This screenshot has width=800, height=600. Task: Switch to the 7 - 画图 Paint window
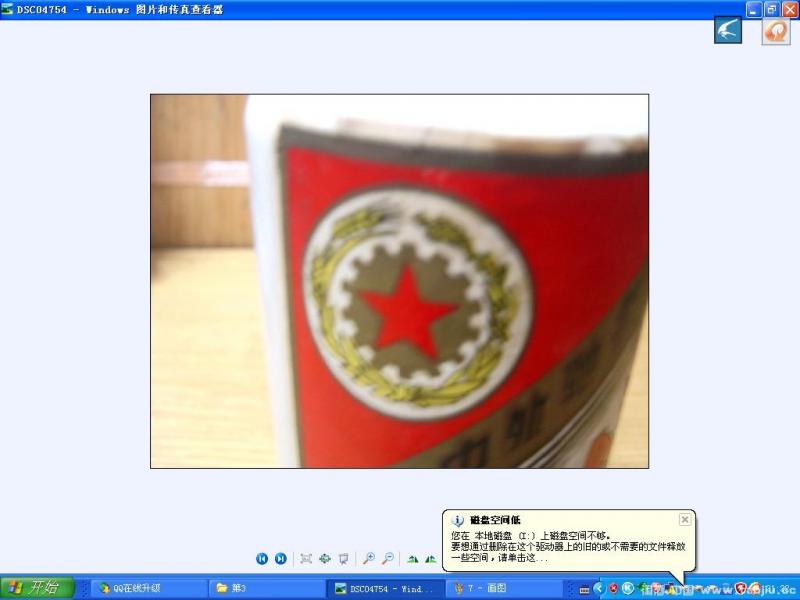pos(504,588)
